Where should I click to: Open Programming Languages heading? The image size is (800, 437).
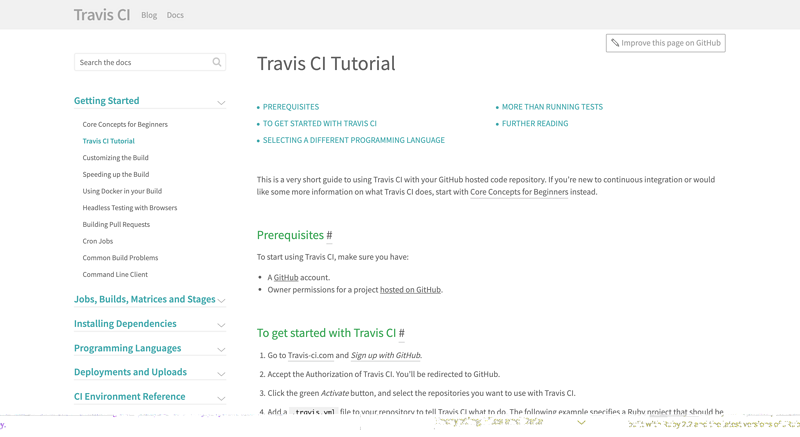[128, 348]
